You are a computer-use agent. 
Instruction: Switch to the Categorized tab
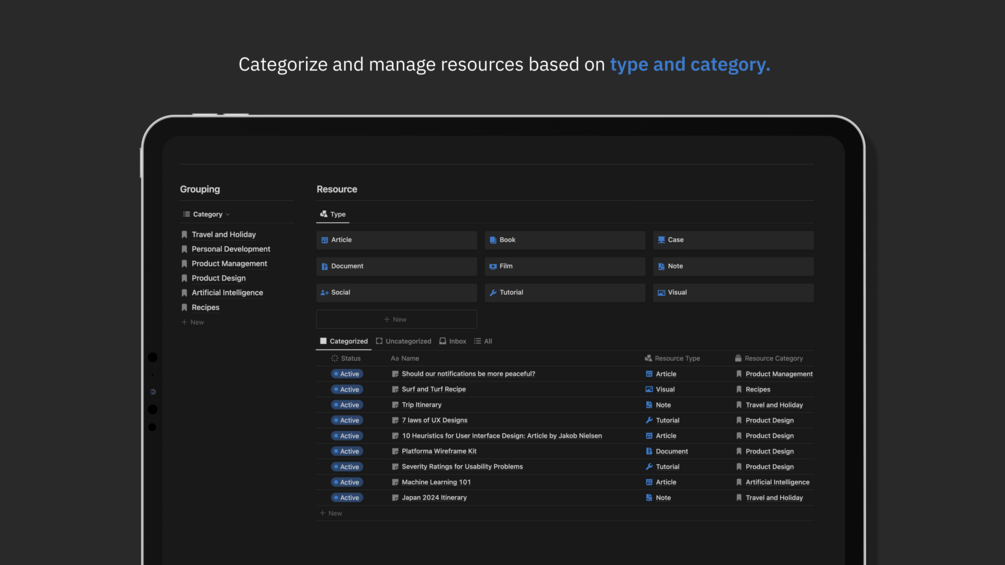point(344,341)
